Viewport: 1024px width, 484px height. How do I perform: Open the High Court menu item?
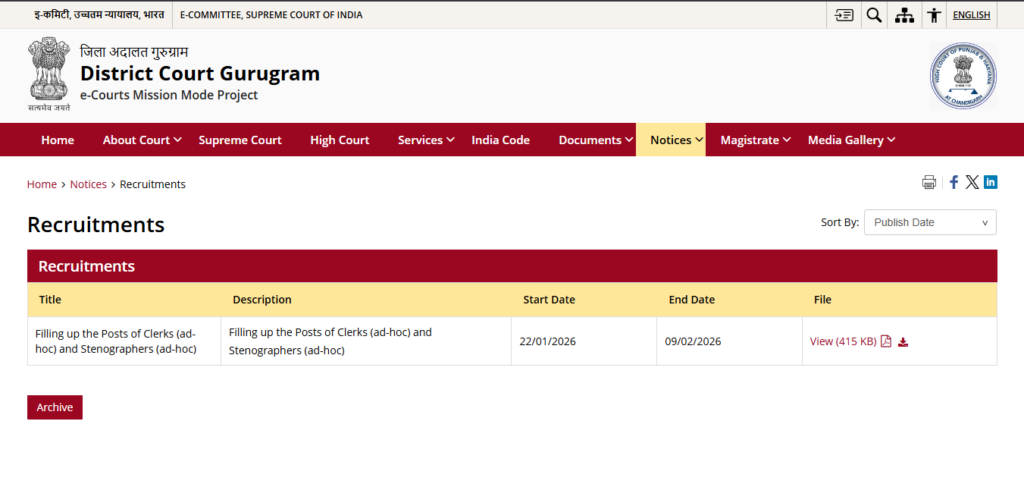pos(340,140)
